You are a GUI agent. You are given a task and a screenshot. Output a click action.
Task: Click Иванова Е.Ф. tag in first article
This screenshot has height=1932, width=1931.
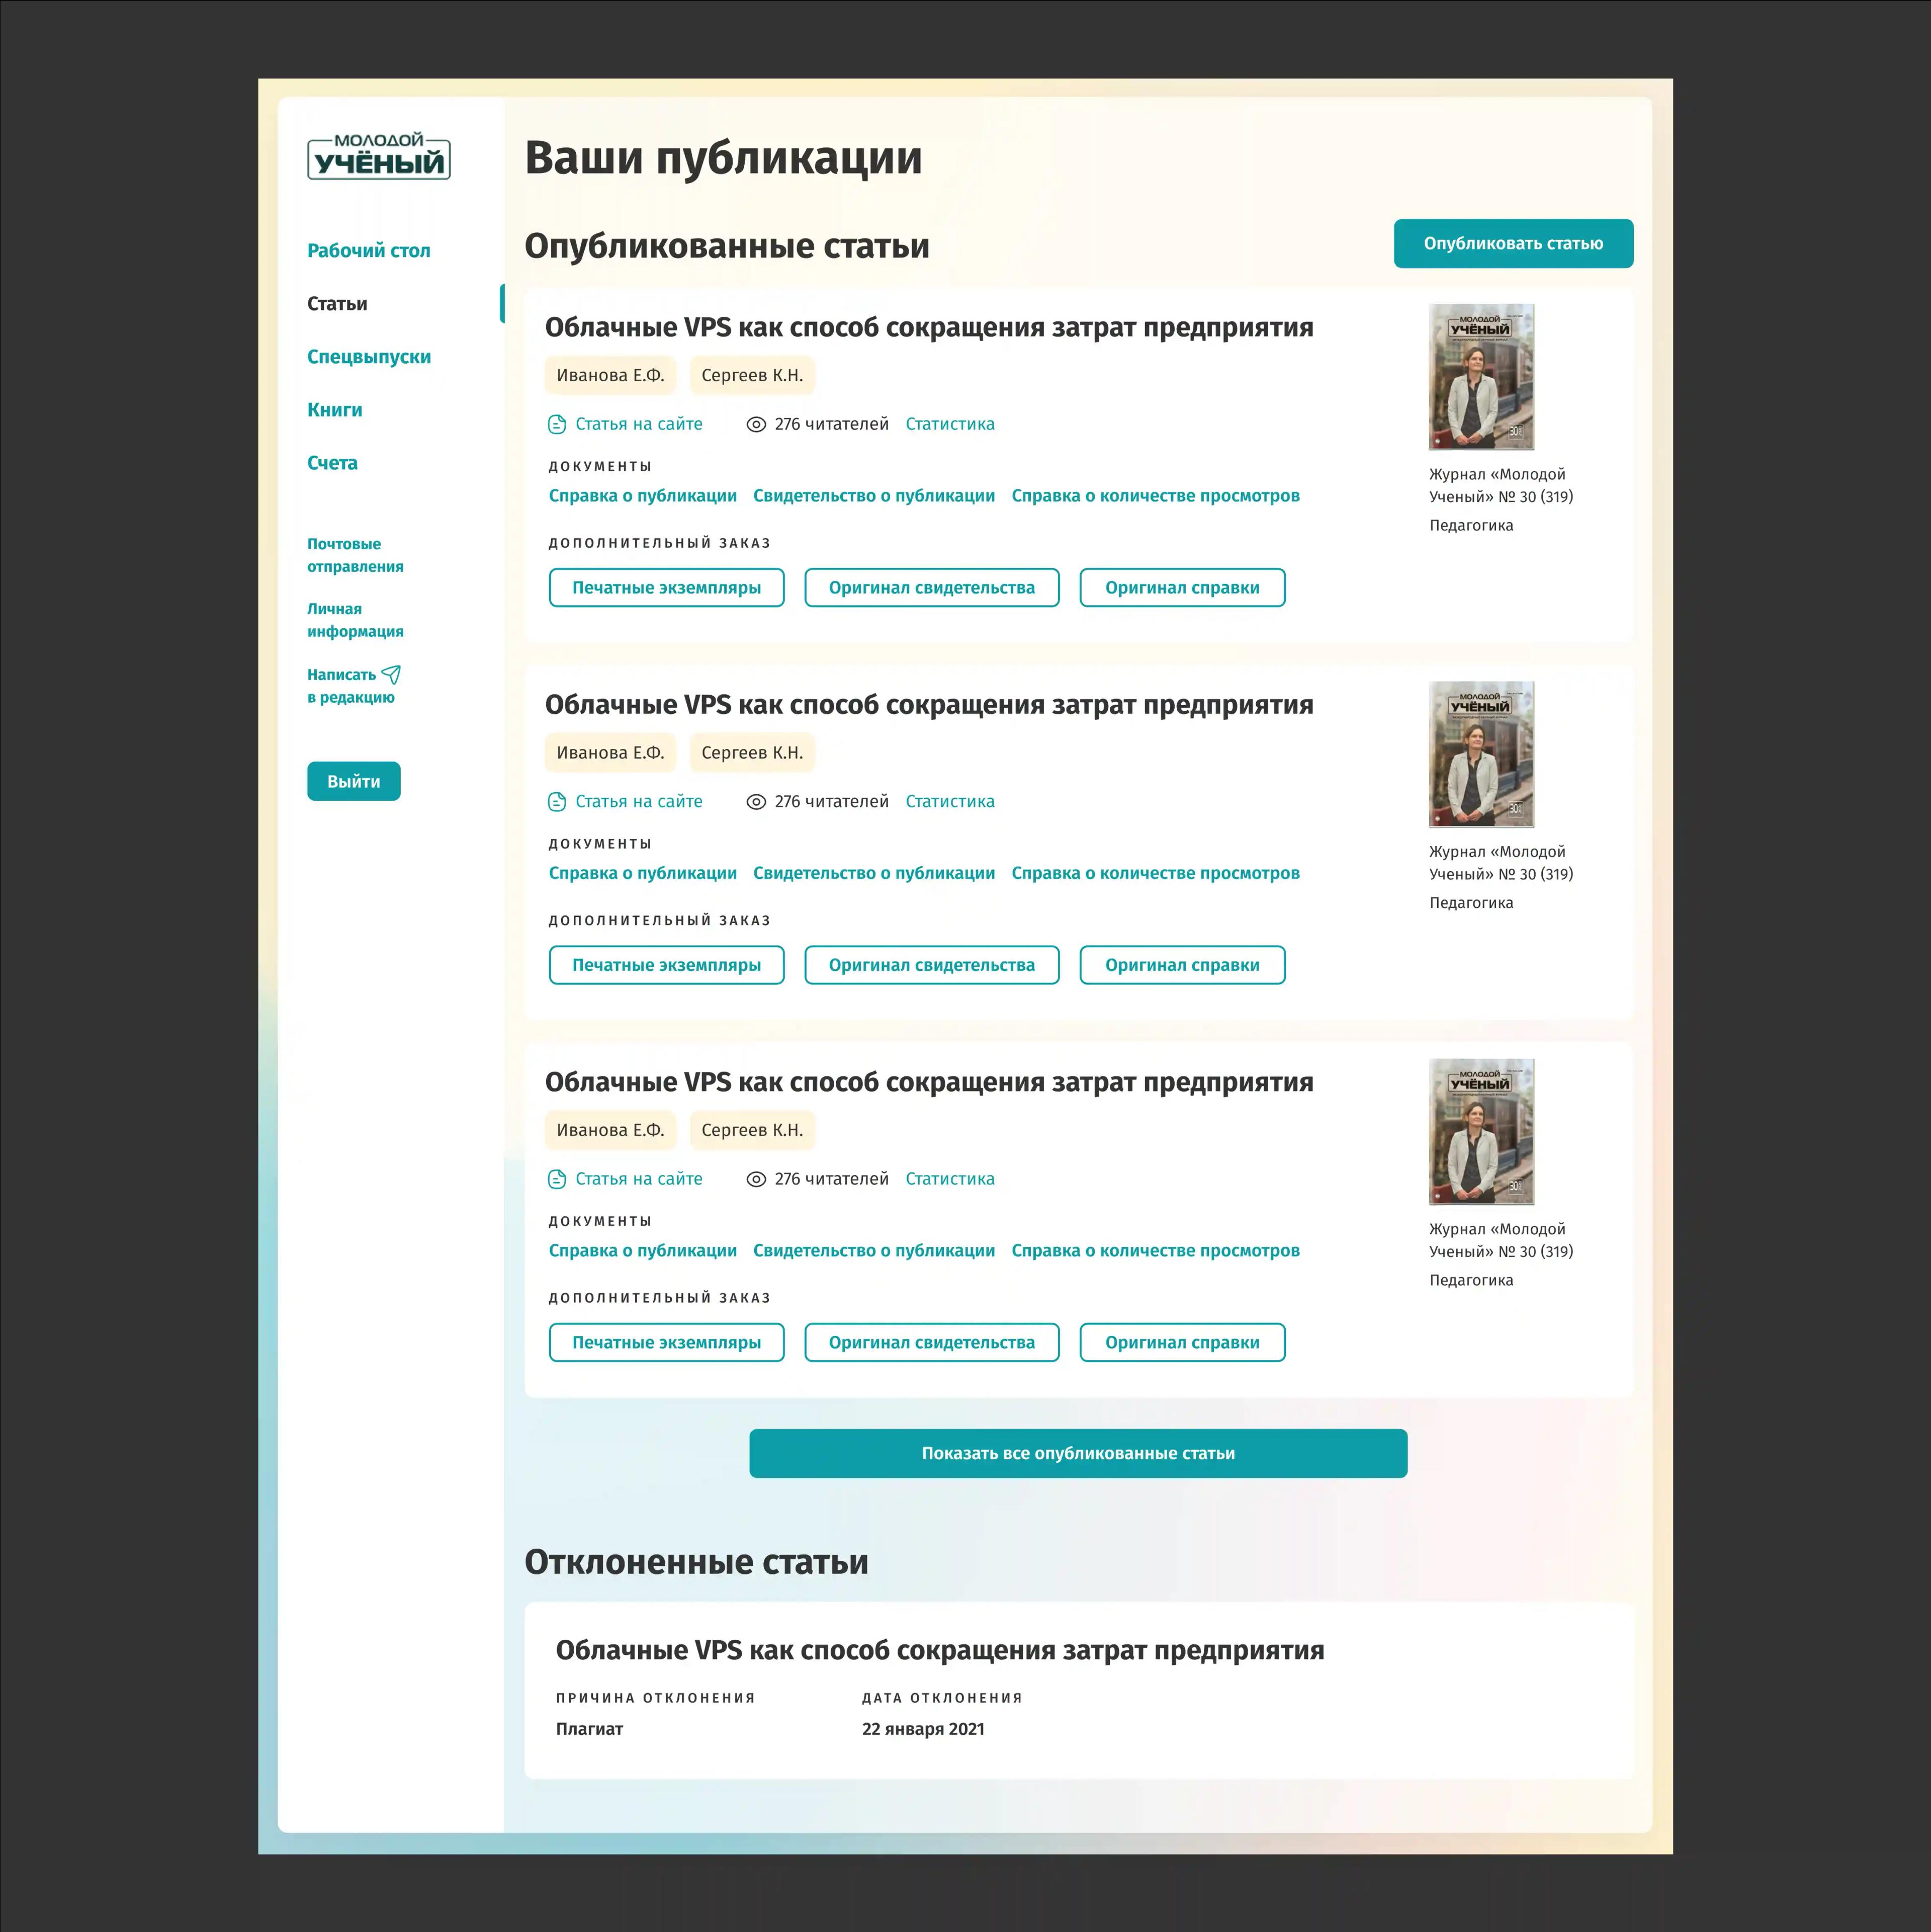point(610,376)
